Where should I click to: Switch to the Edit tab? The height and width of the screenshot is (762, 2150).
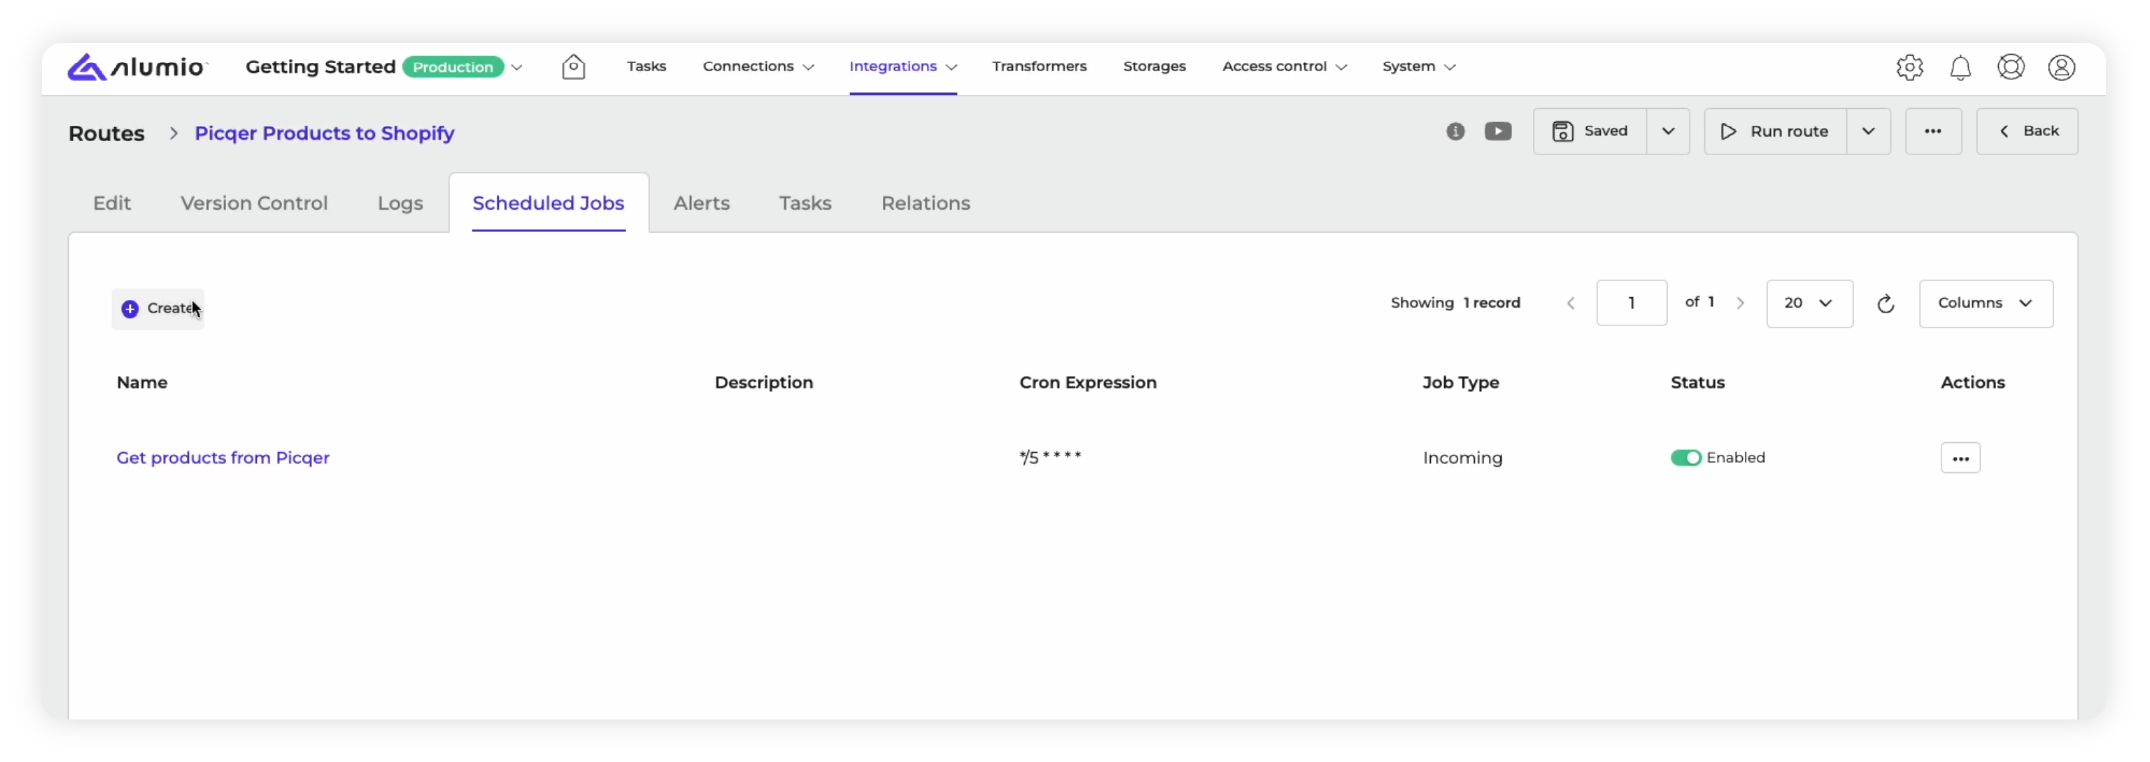coord(112,203)
